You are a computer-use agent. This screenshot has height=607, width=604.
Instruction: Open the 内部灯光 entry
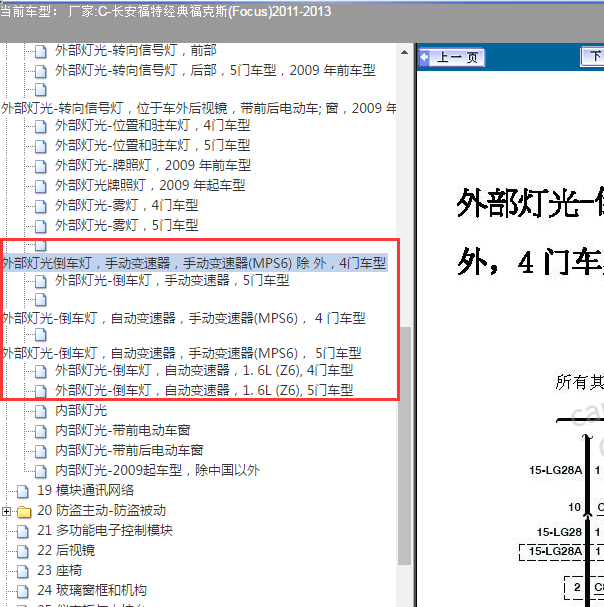pyautogui.click(x=81, y=410)
